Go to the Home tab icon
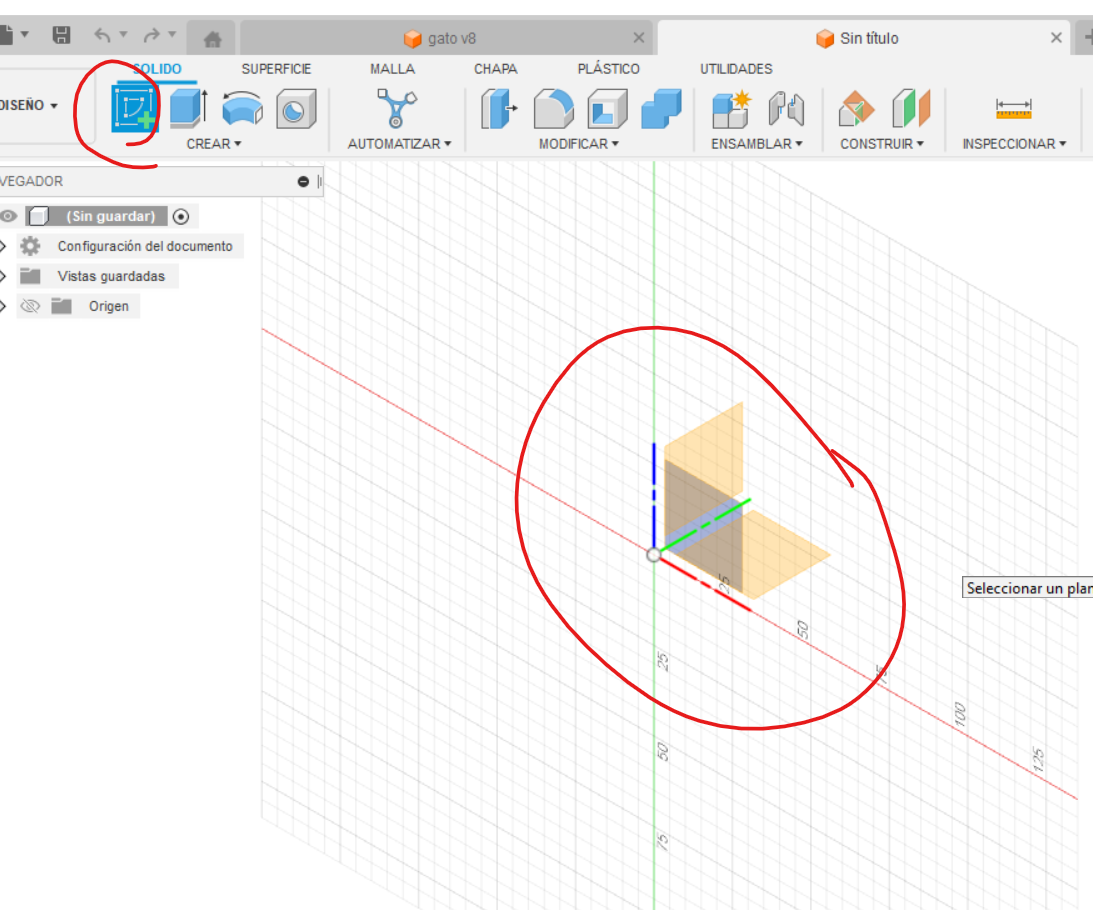1093x910 pixels. coord(213,39)
